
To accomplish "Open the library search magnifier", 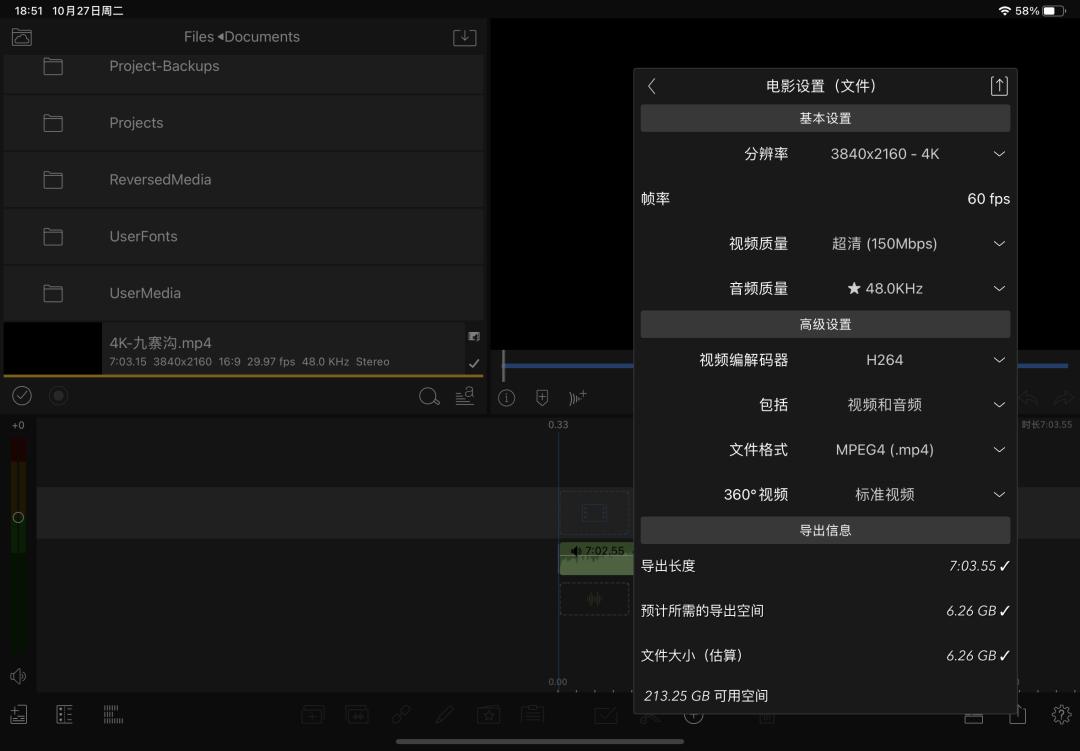I will 429,396.
